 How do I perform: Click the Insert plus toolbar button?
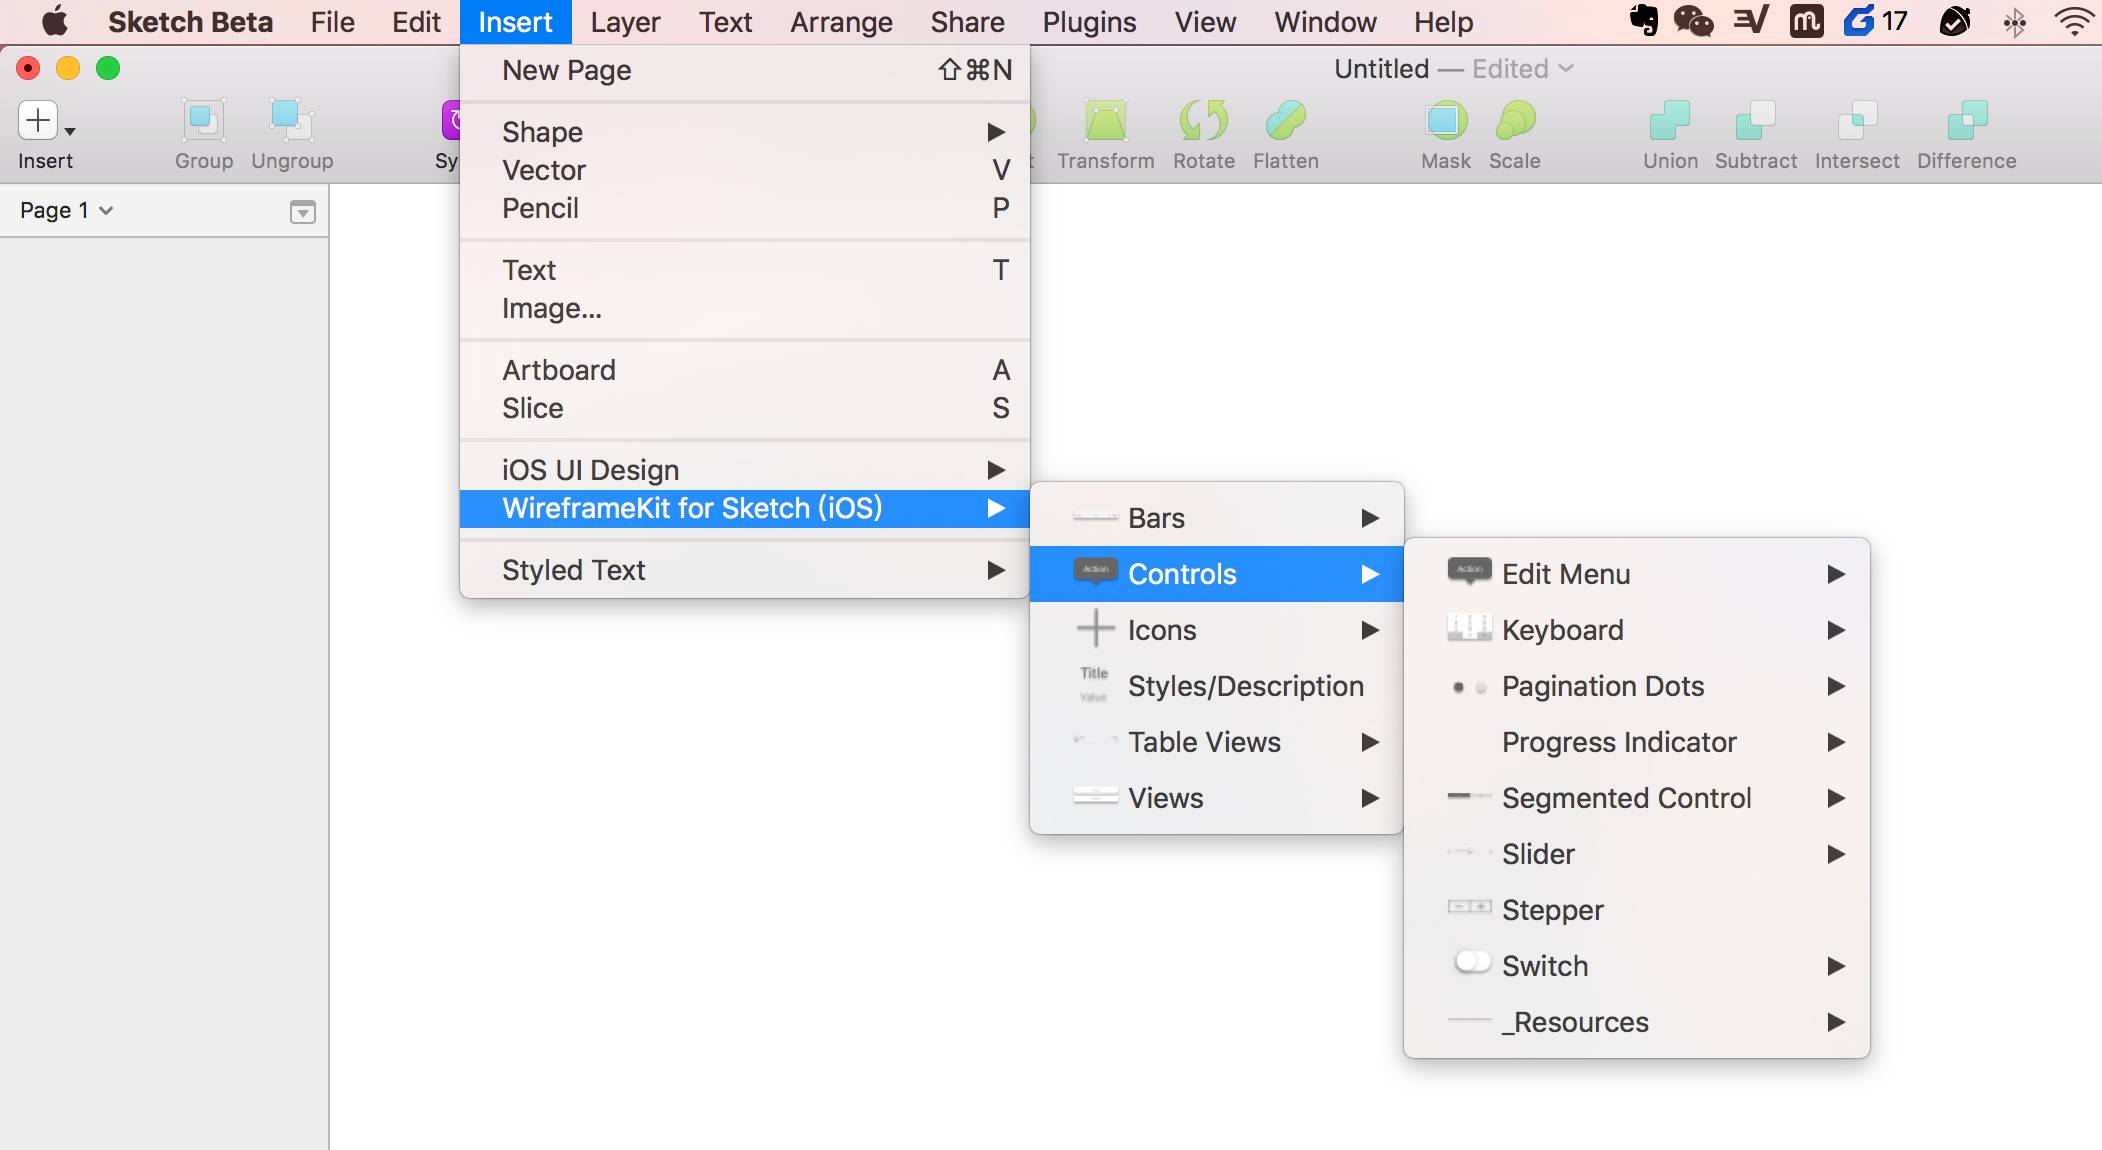(38, 121)
